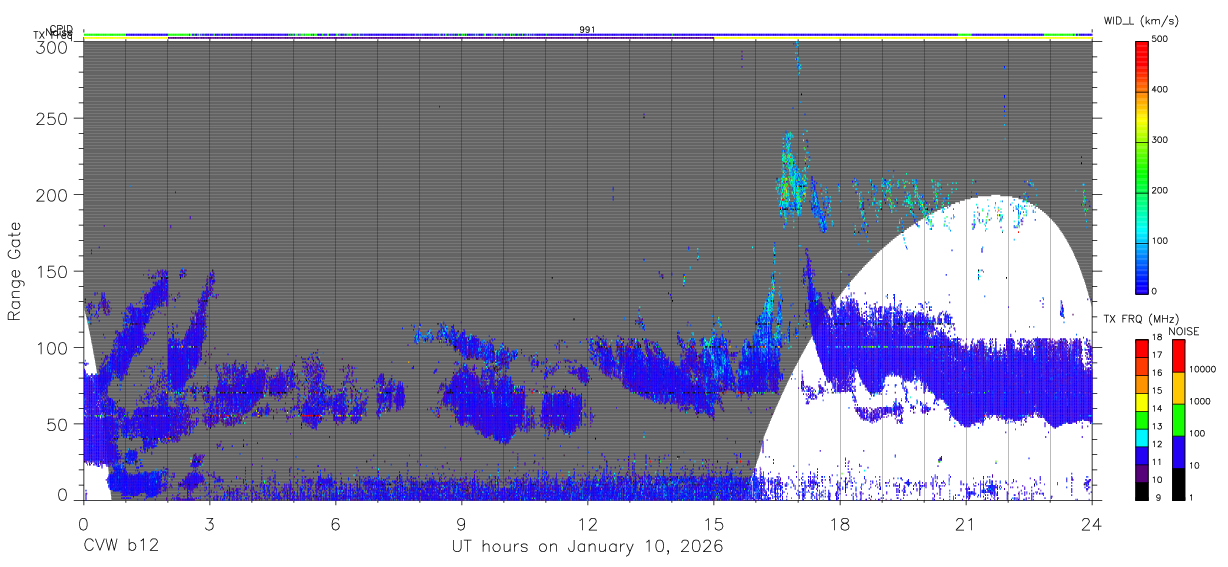This screenshot has width=1228, height=567.
Task: Click the '300' label on the WID colorbar
Action: click(1161, 140)
